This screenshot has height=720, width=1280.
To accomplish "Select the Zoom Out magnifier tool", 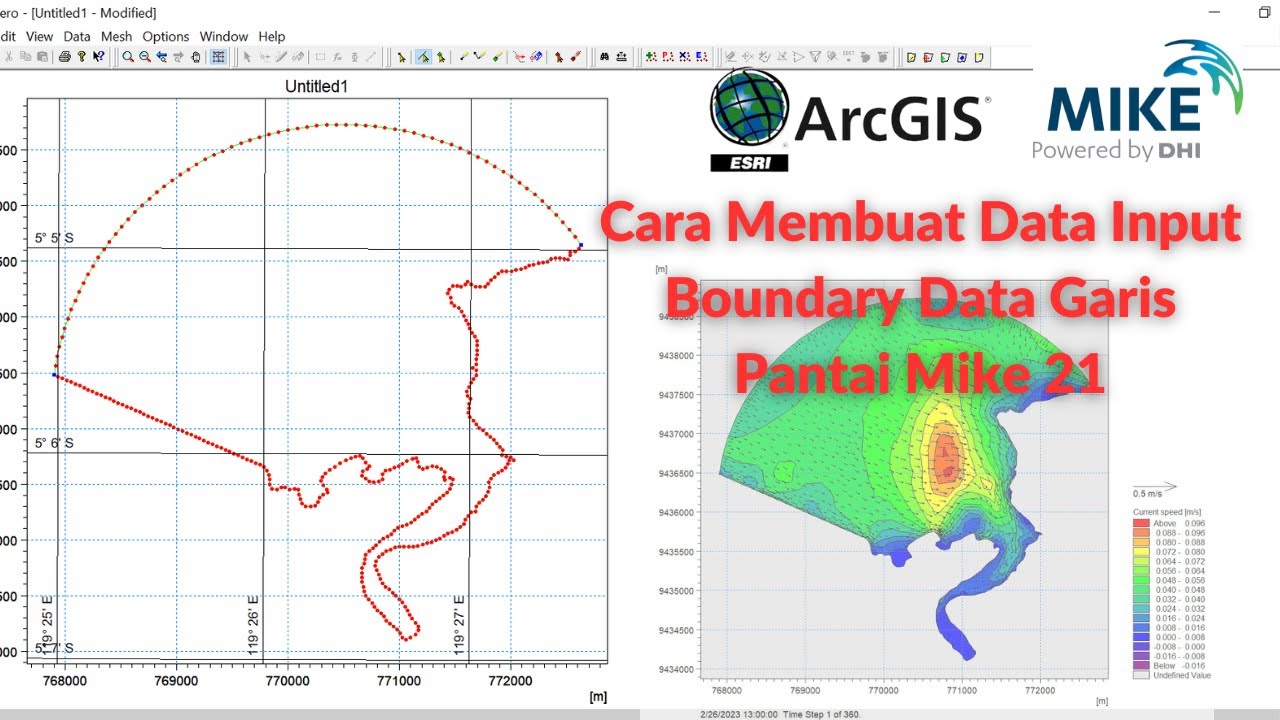I will [x=145, y=57].
